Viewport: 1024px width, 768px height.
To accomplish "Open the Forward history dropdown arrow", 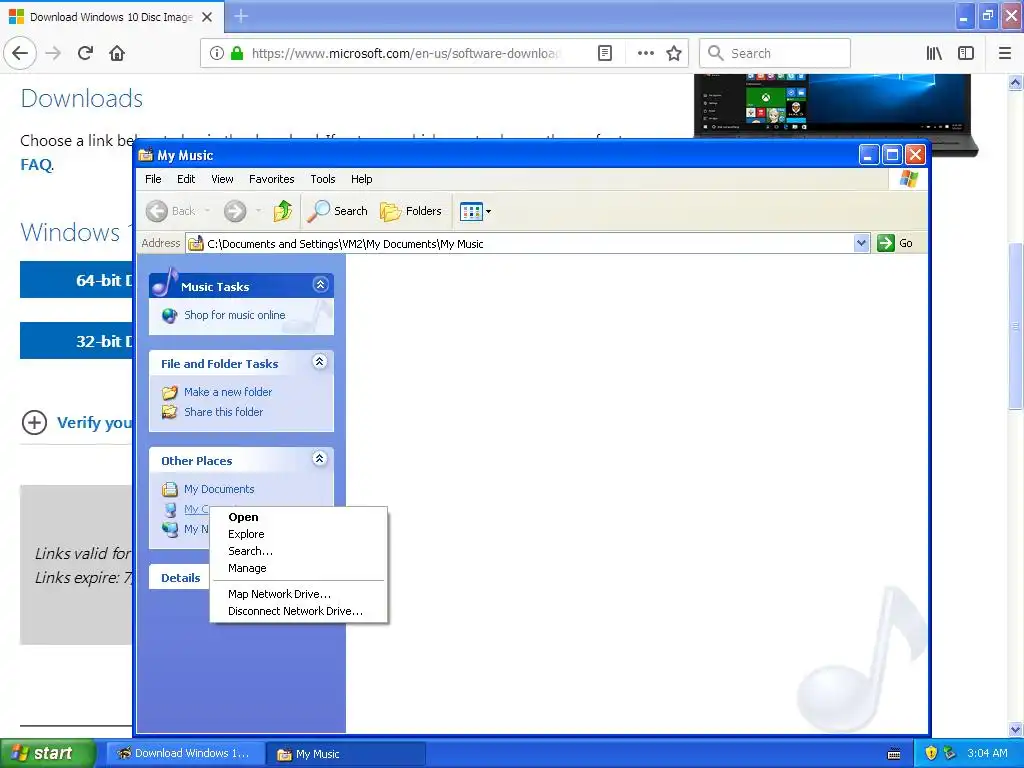I will click(x=259, y=211).
